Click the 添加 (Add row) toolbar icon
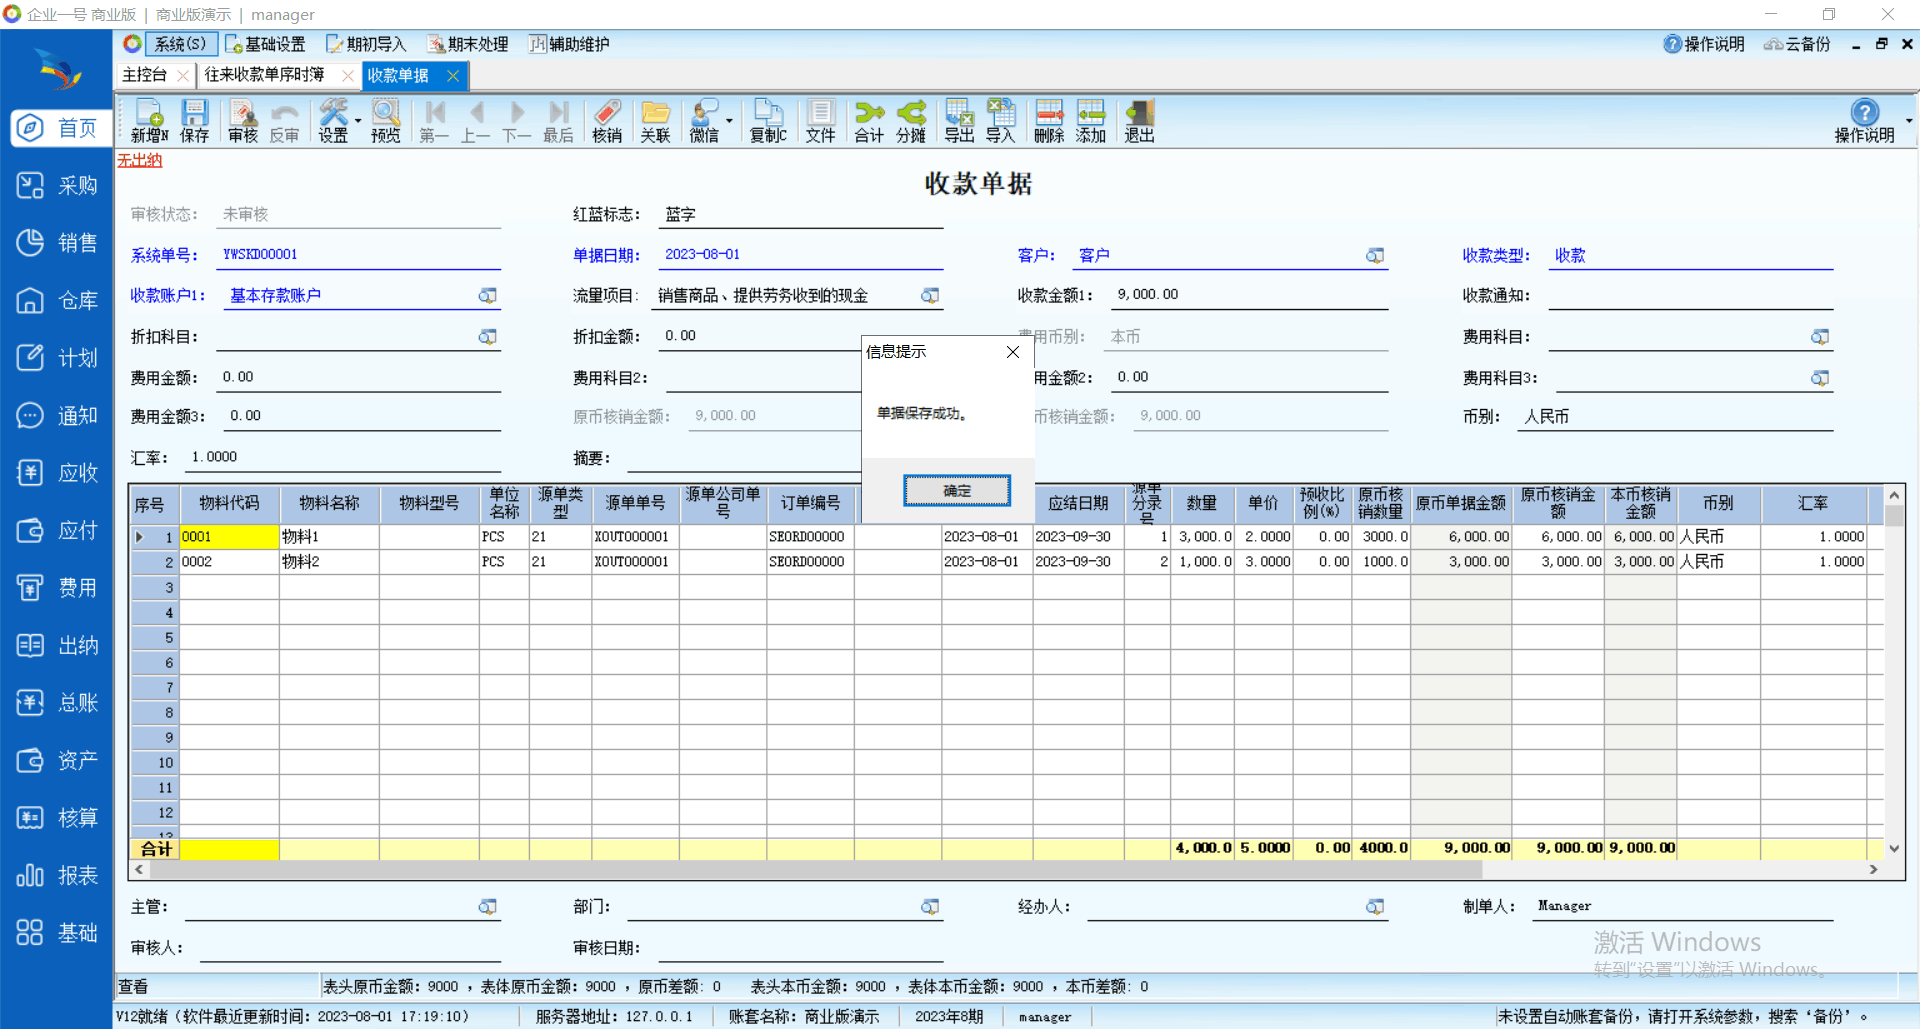This screenshot has height=1029, width=1920. click(1090, 121)
